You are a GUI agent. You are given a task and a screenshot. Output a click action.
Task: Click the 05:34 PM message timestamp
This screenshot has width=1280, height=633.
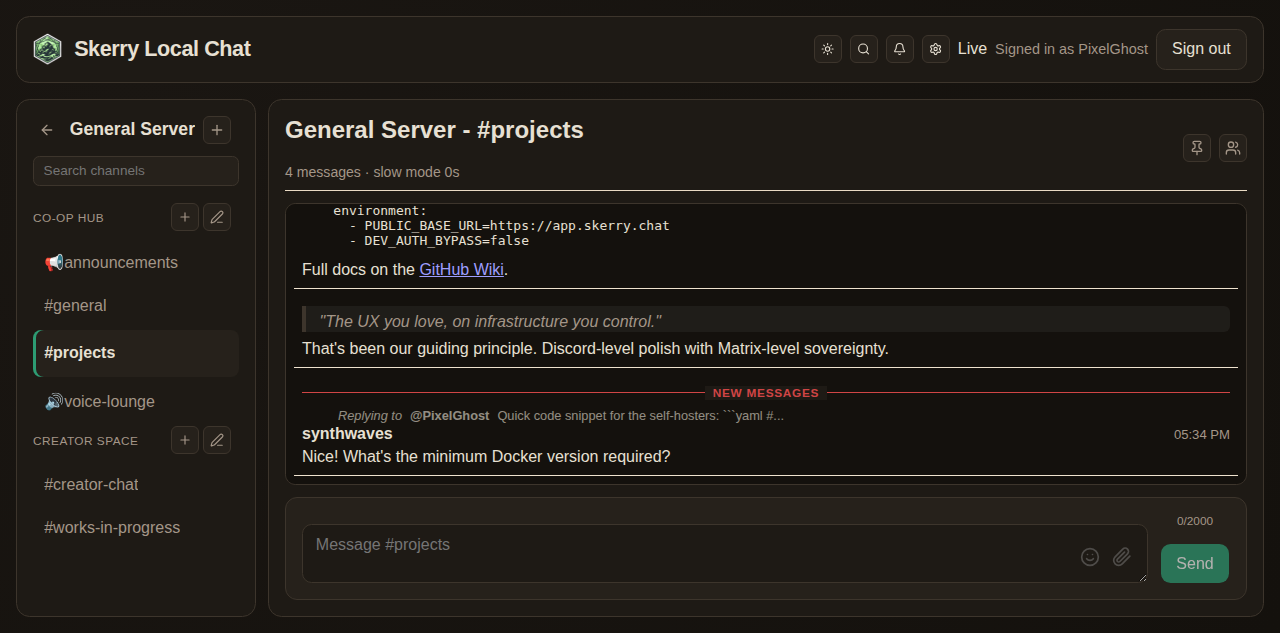click(1202, 435)
